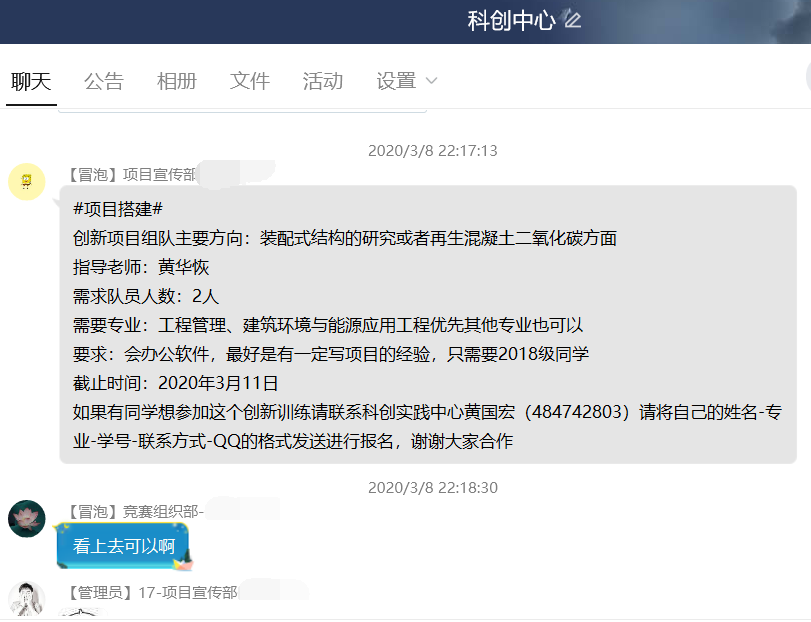
Task: Switch to the 公告 tab
Action: (x=104, y=82)
